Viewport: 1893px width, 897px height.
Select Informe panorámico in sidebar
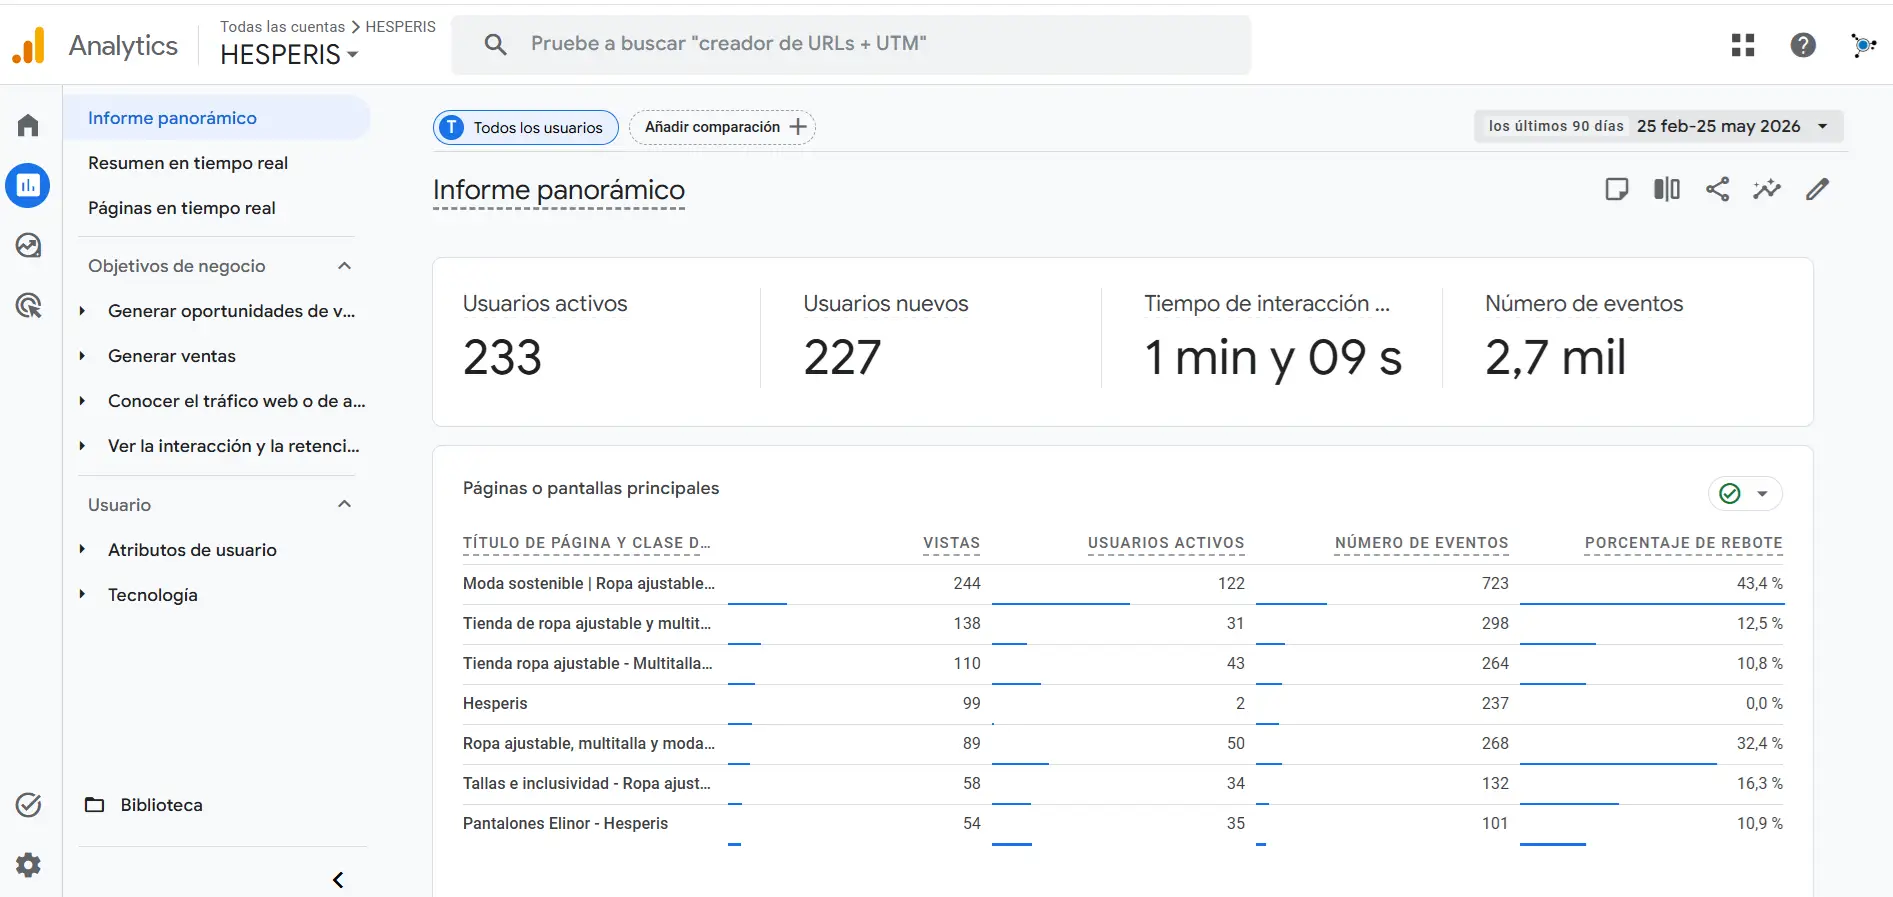(217, 118)
